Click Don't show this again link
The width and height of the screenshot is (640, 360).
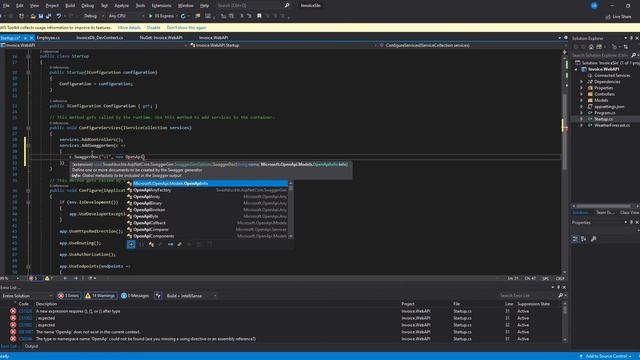coord(187,28)
